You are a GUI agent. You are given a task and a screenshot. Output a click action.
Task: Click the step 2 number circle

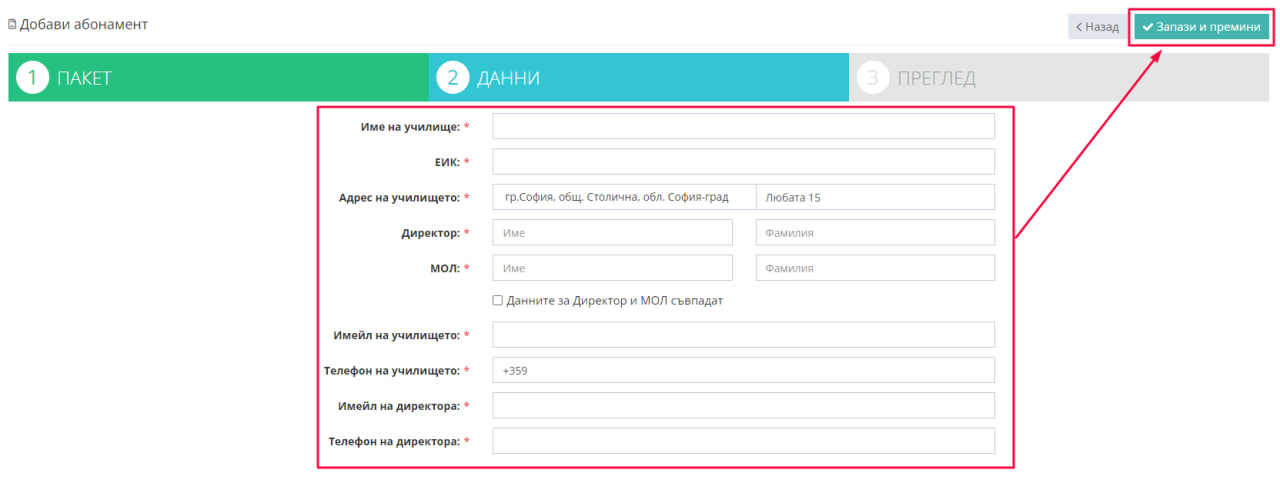pyautogui.click(x=453, y=78)
